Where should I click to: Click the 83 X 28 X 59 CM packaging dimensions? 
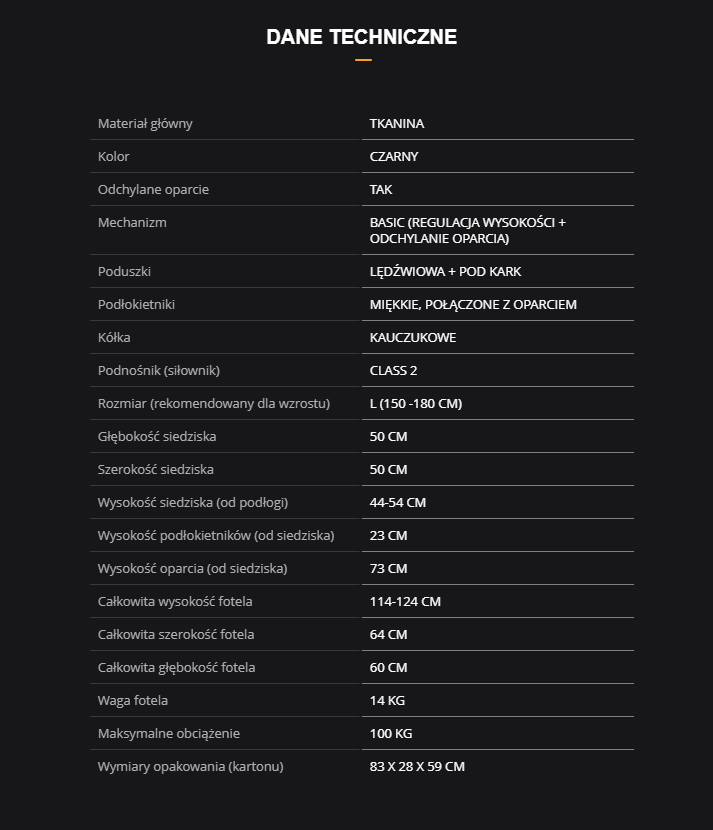(417, 767)
